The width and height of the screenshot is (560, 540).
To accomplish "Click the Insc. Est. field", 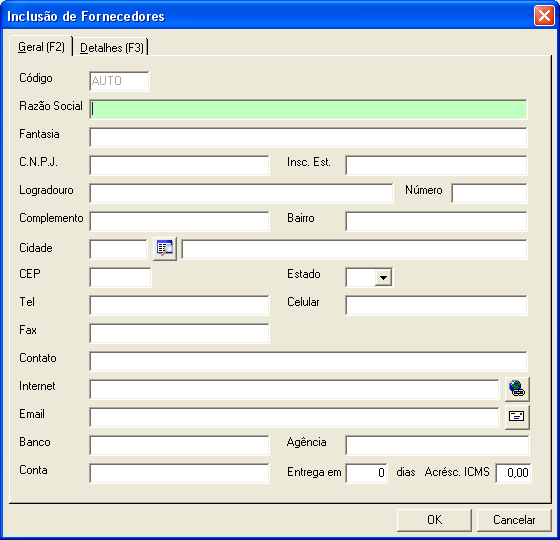I will tap(436, 165).
